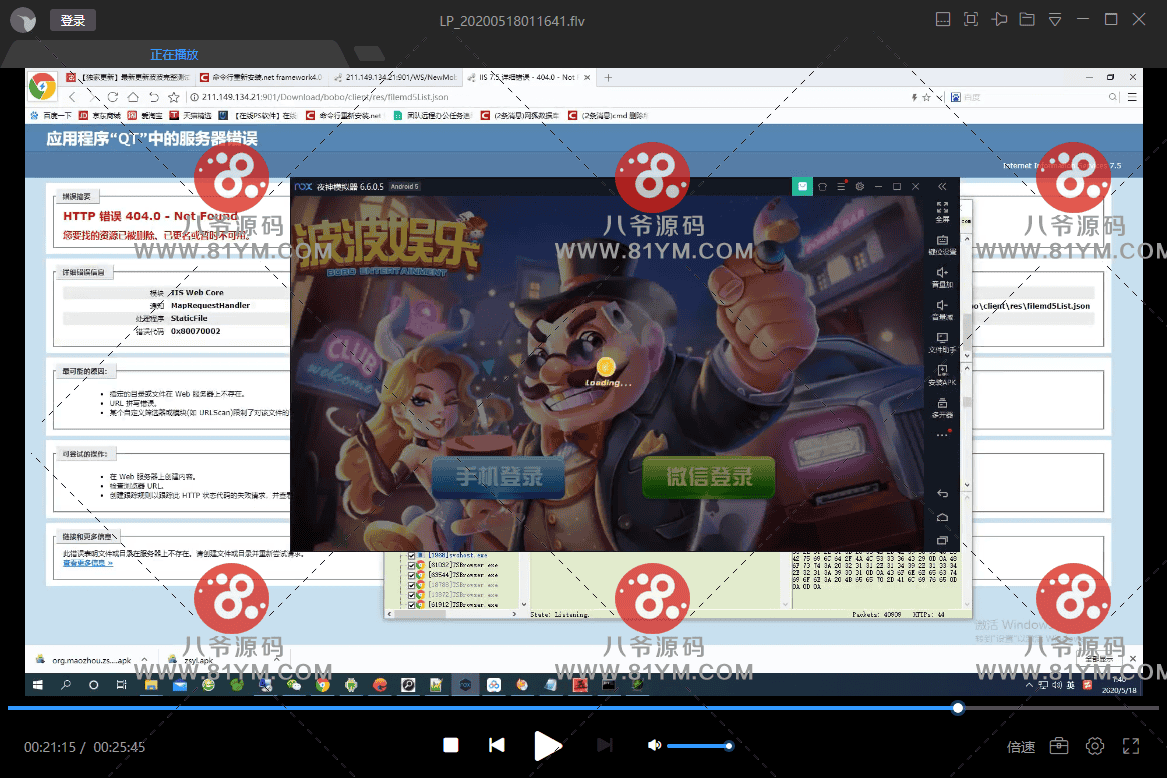Toggle checkbox for [83544] process row
The image size is (1167, 778).
tap(411, 575)
